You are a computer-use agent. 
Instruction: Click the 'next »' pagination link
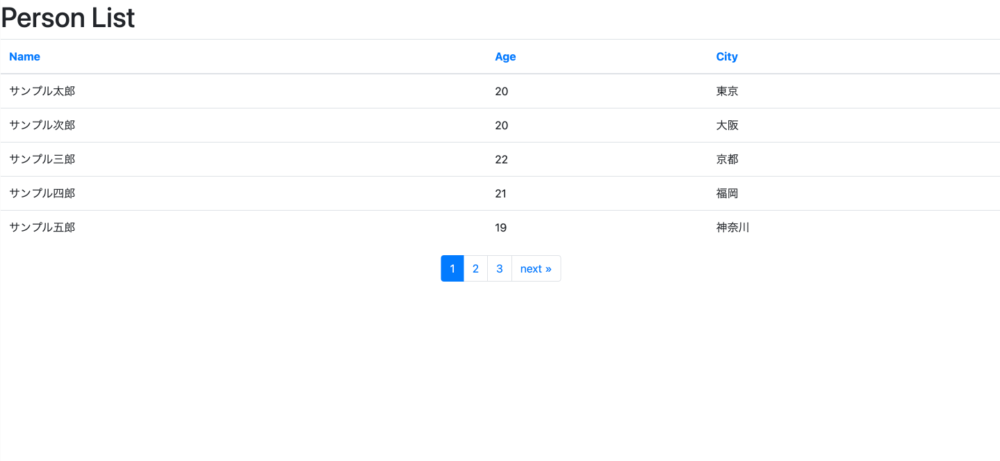pyautogui.click(x=536, y=268)
